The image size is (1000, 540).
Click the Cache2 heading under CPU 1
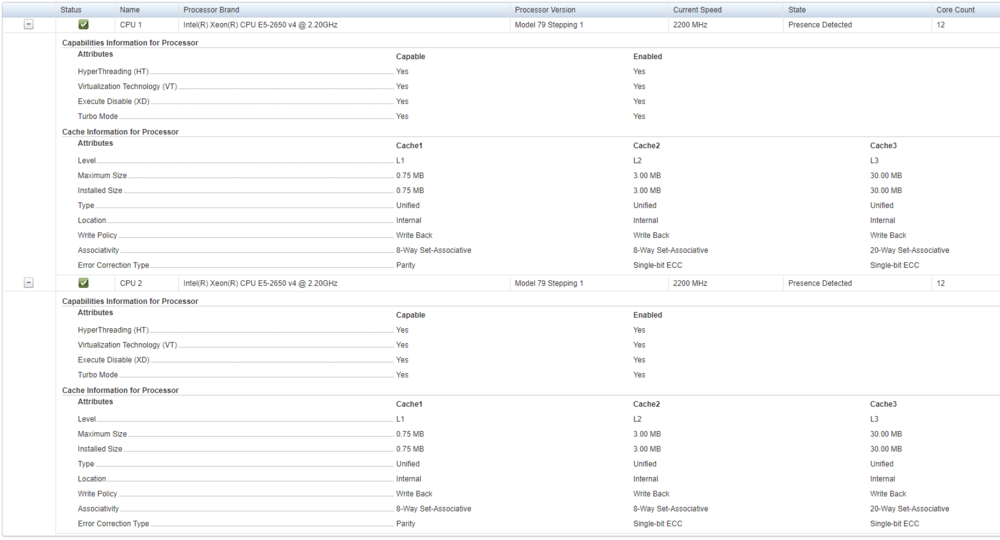646,145
